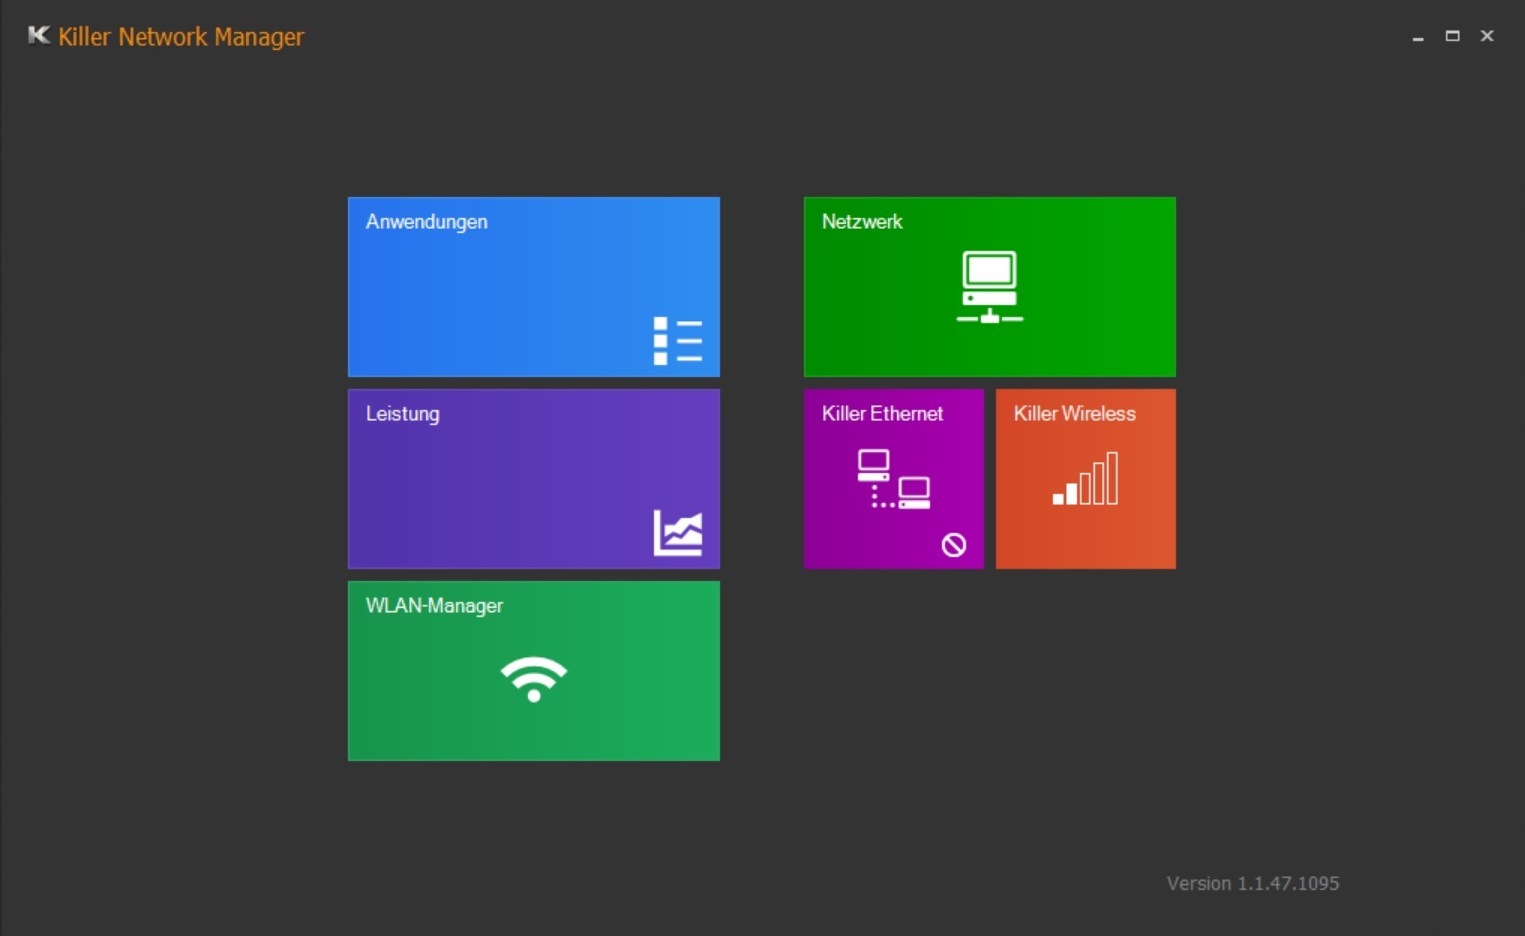Open the Anwendungen tile

pyautogui.click(x=534, y=287)
